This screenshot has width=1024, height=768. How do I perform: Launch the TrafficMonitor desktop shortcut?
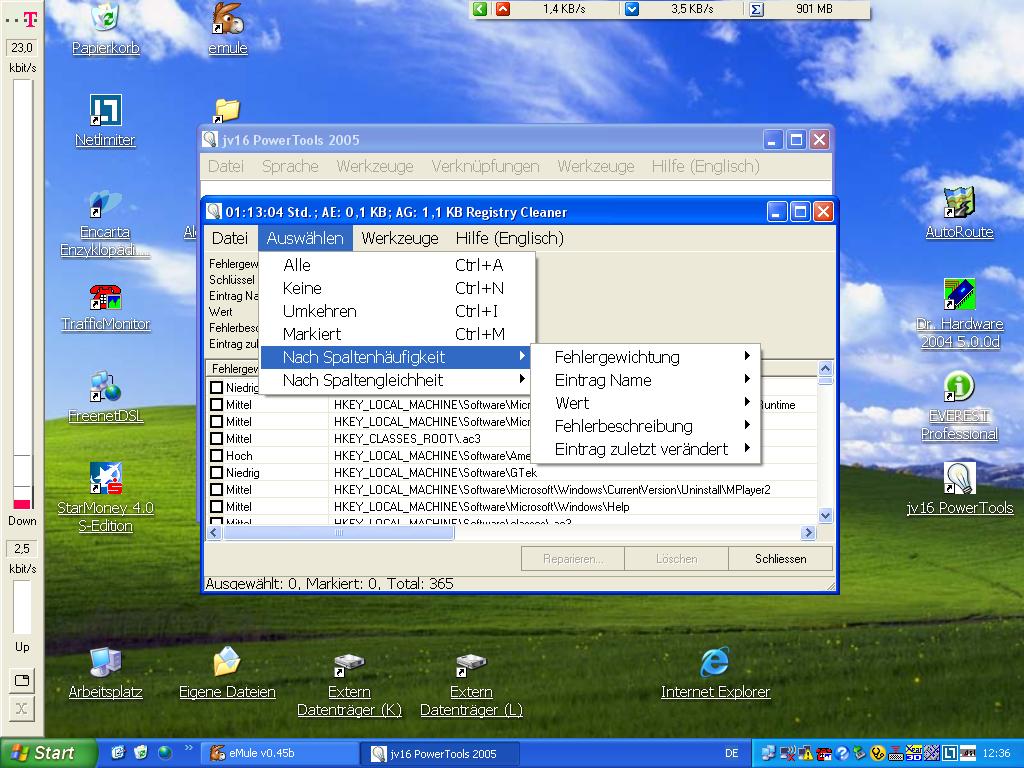(x=105, y=307)
